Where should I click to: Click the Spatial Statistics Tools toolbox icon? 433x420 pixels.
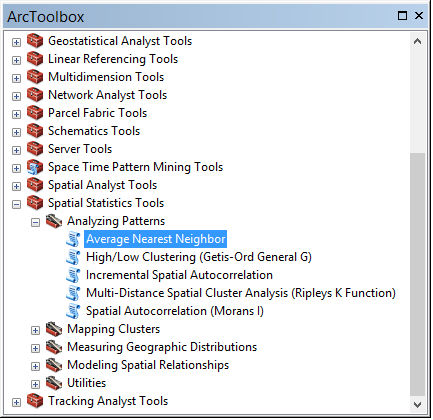(x=35, y=203)
